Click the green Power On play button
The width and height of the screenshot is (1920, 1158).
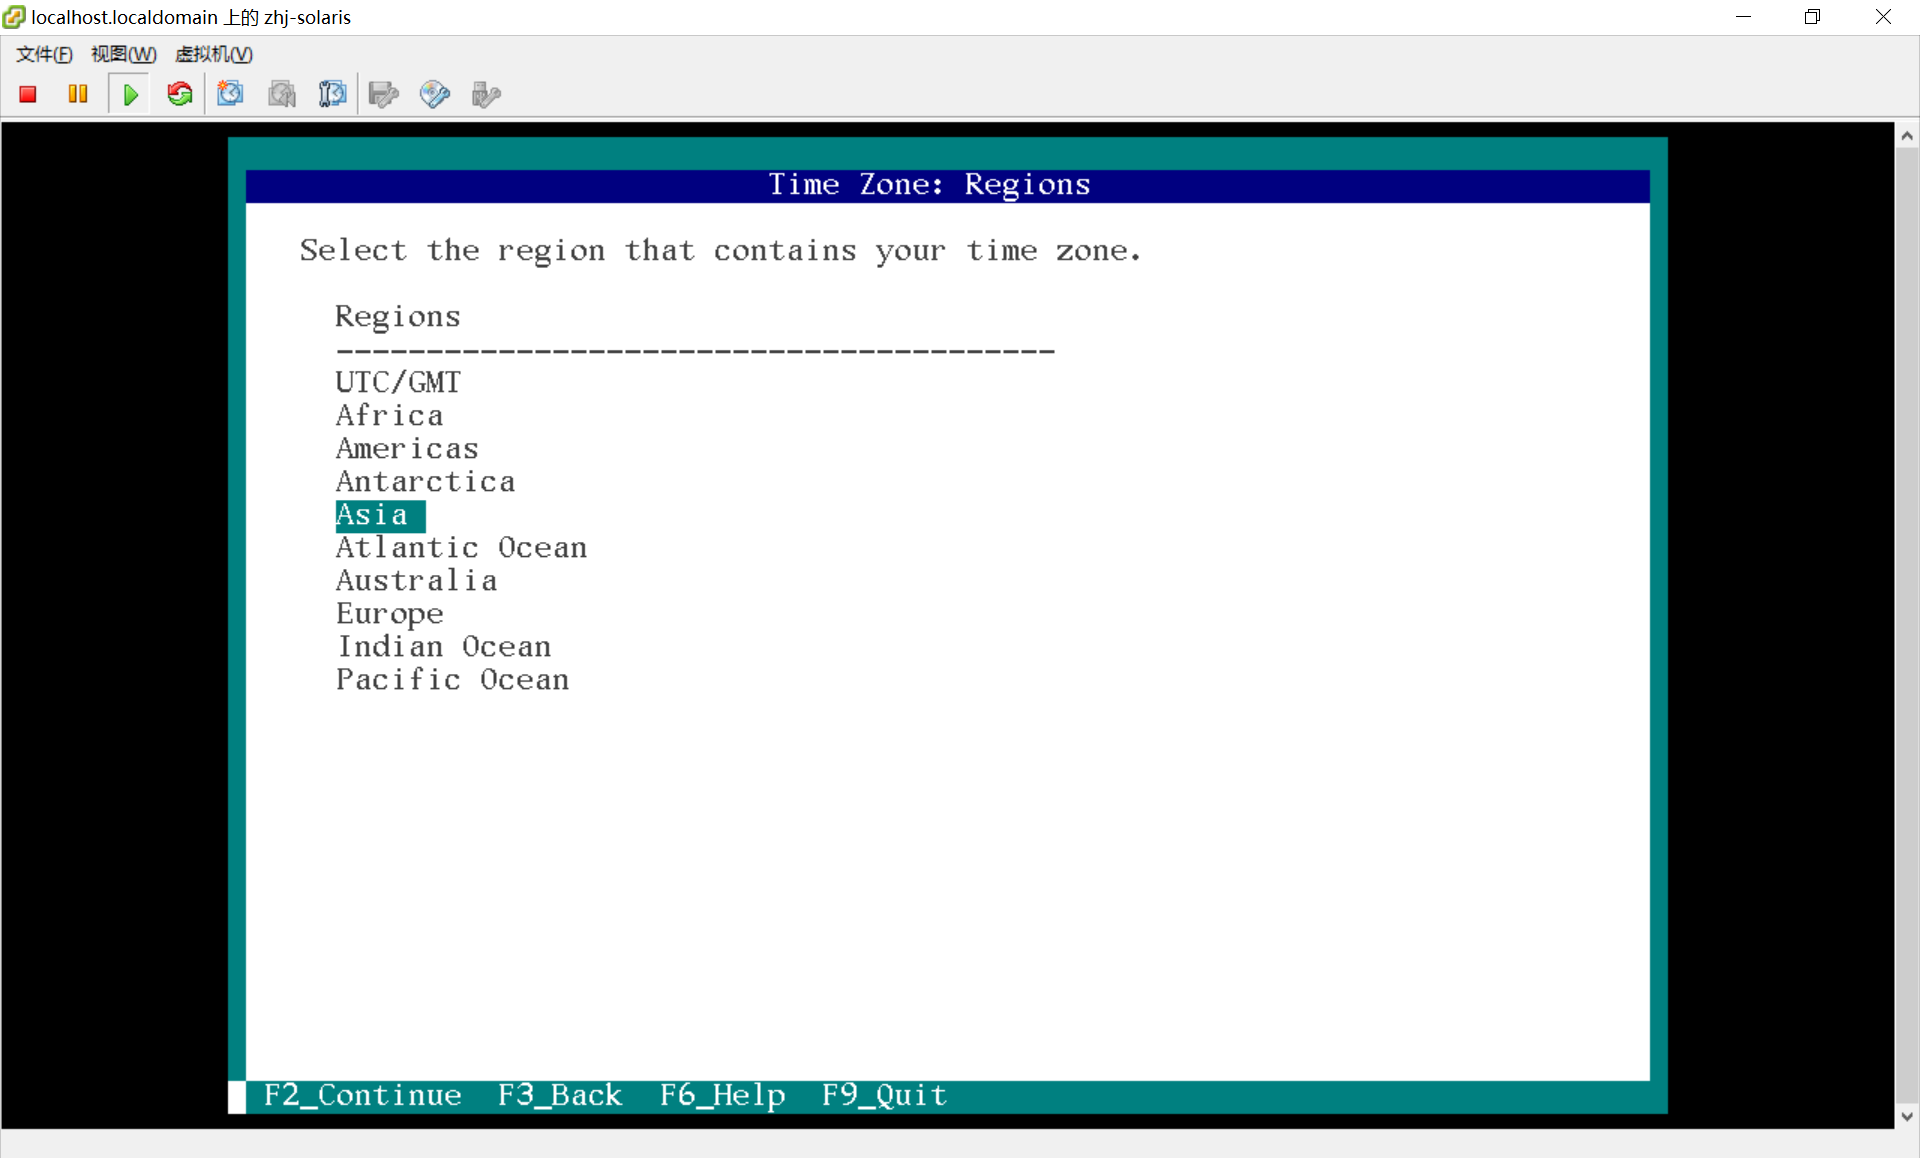(130, 94)
